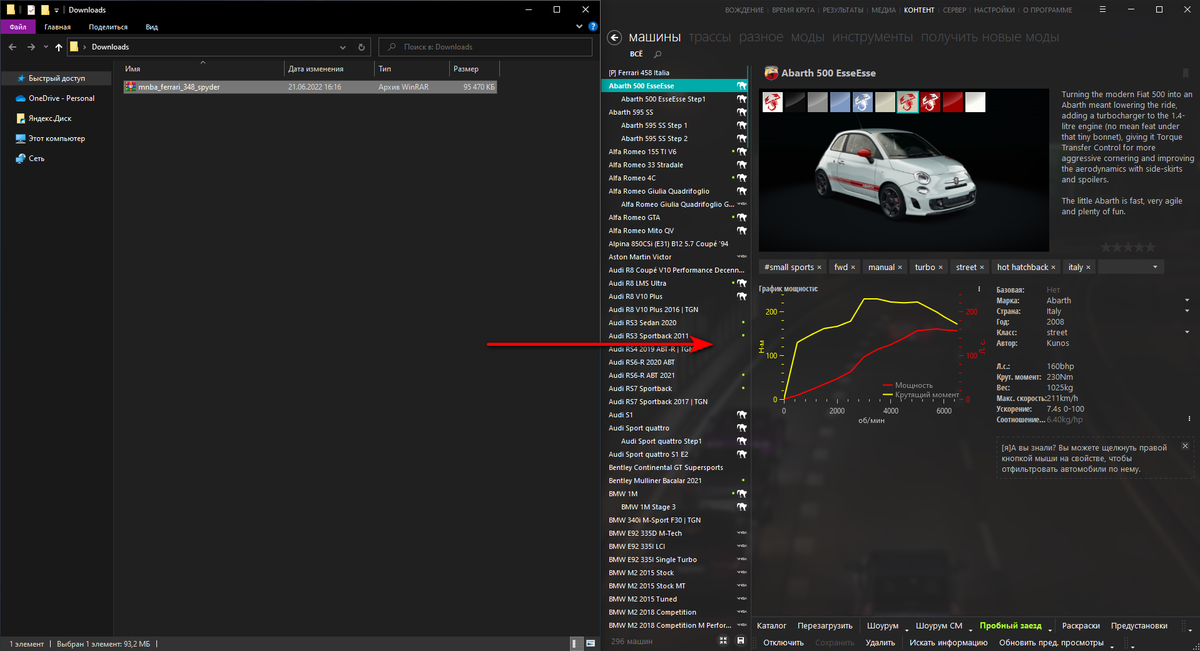Open Explorer Вид ribbon tab
Image resolution: width=1200 pixels, height=651 pixels.
[x=152, y=27]
